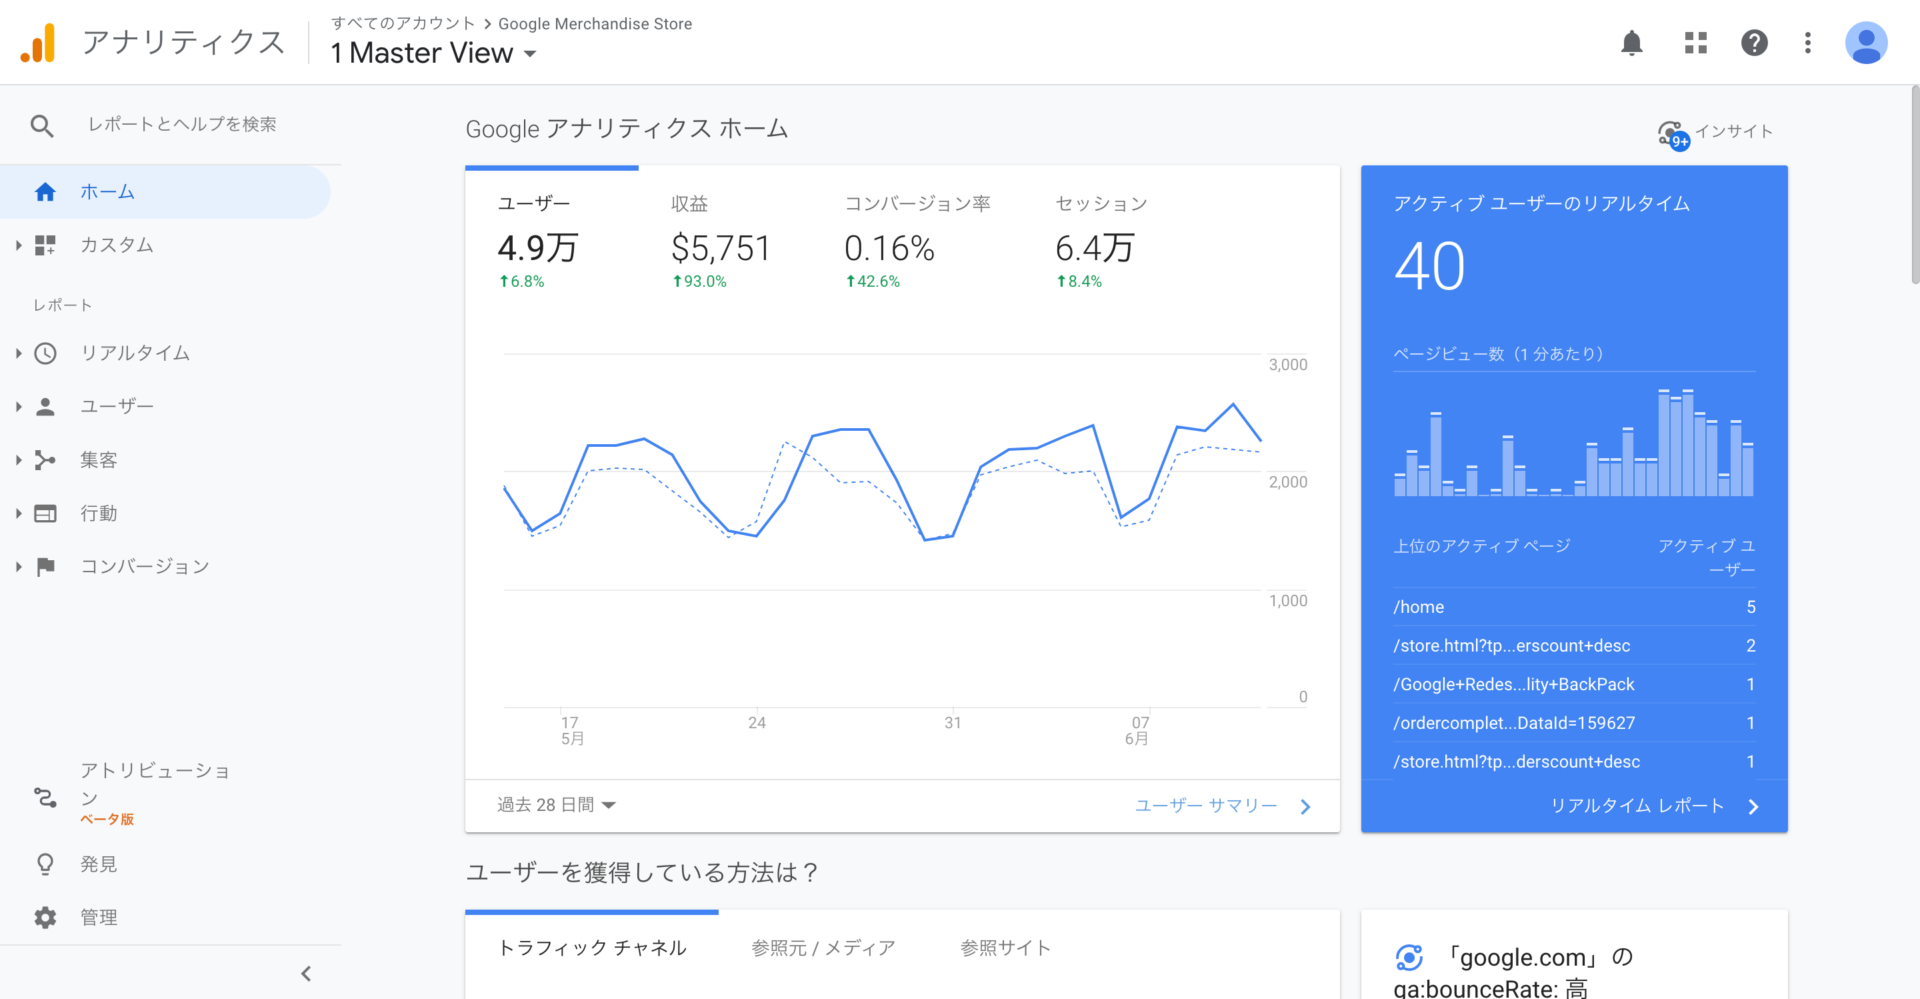Click the /store.html?tp...erscount+desc row
The height and width of the screenshot is (999, 1920).
click(1574, 646)
